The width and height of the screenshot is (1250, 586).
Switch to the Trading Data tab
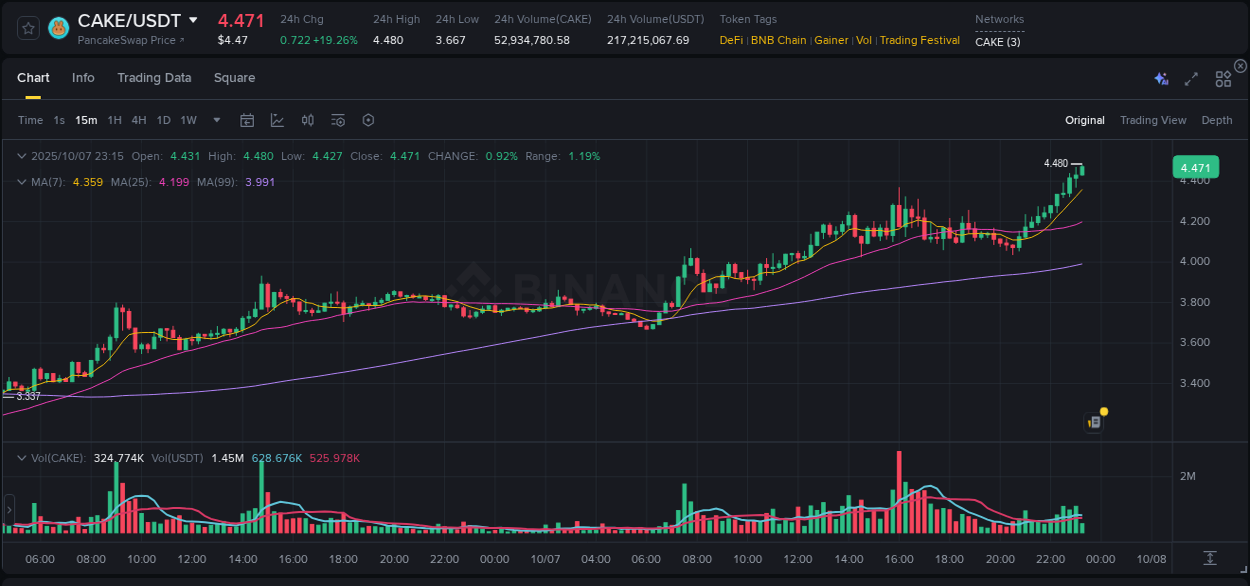[154, 77]
